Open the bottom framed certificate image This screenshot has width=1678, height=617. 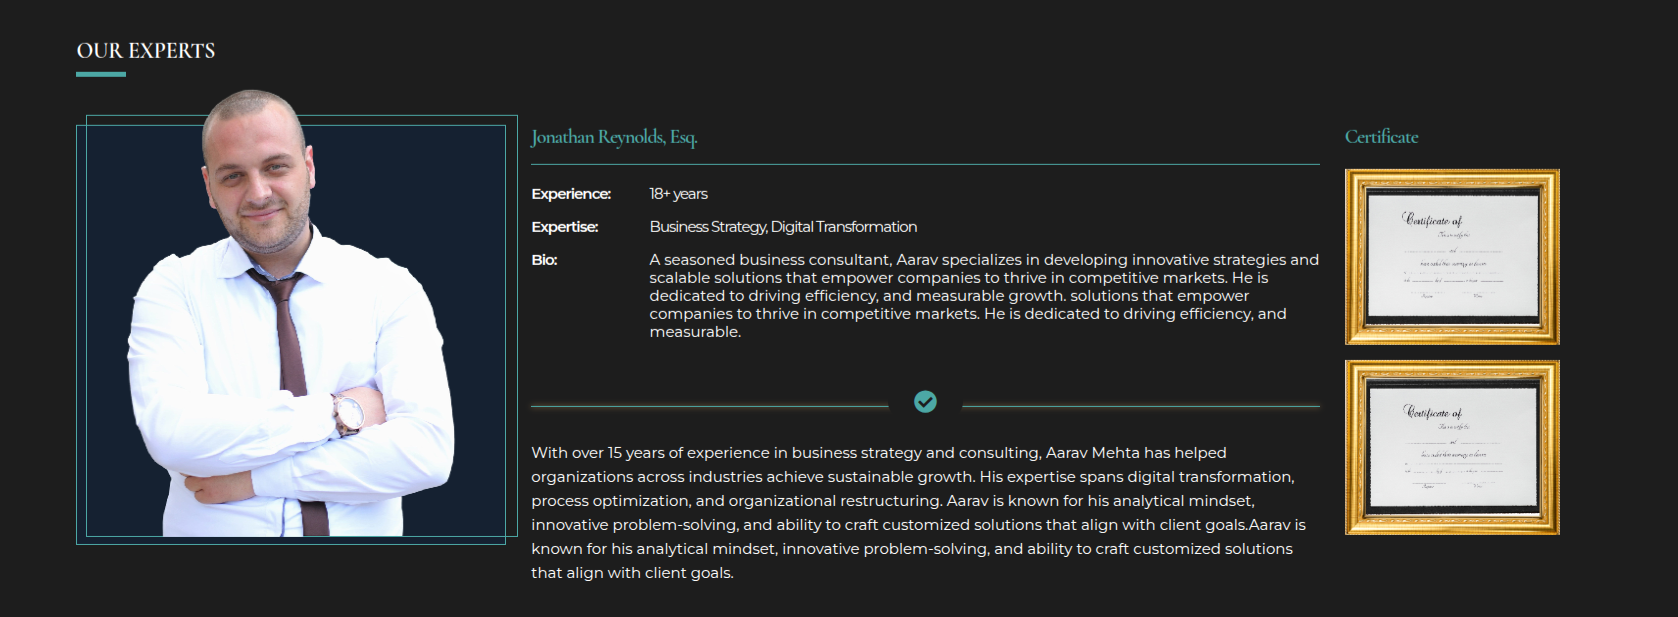[1452, 448]
